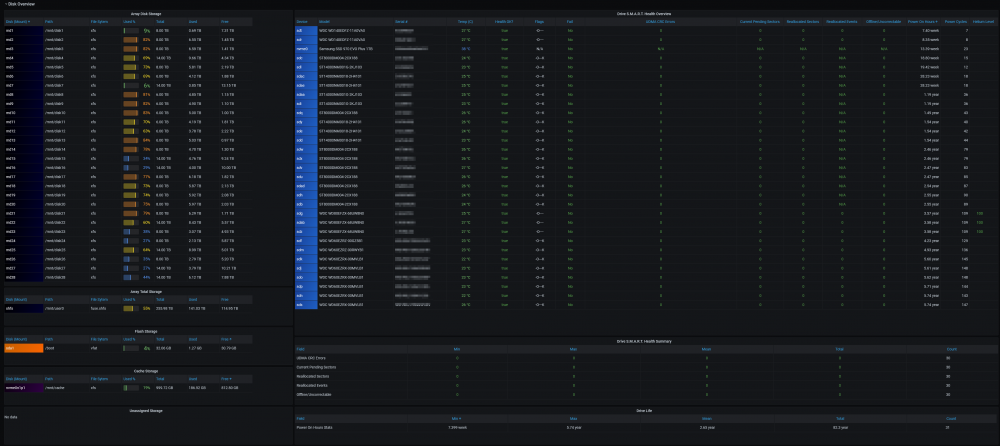Image resolution: width=1000 pixels, height=446 pixels.
Task: Sort SMART overview by UDMA CRC Errors column
Action: [661, 22]
